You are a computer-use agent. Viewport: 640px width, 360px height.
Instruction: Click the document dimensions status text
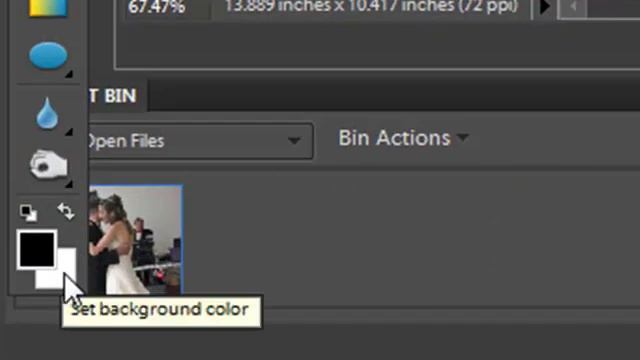[371, 7]
